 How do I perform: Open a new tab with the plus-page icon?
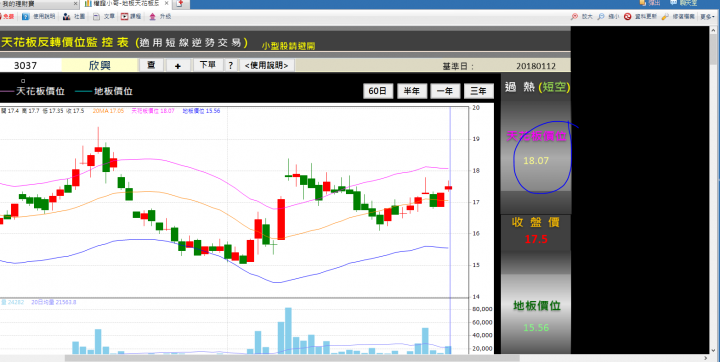tap(180, 4)
